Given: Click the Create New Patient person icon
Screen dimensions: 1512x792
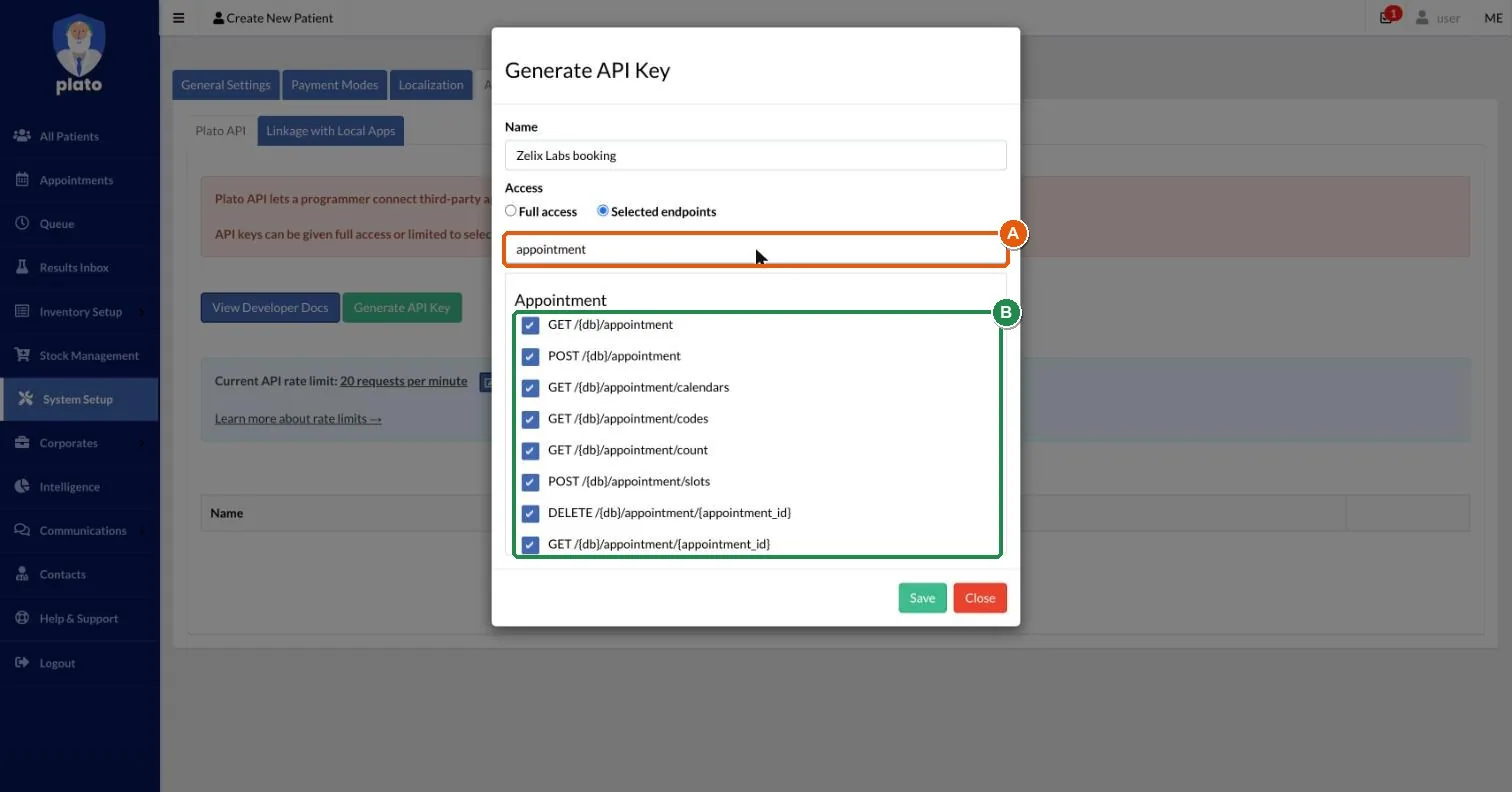Looking at the screenshot, I should (x=219, y=18).
